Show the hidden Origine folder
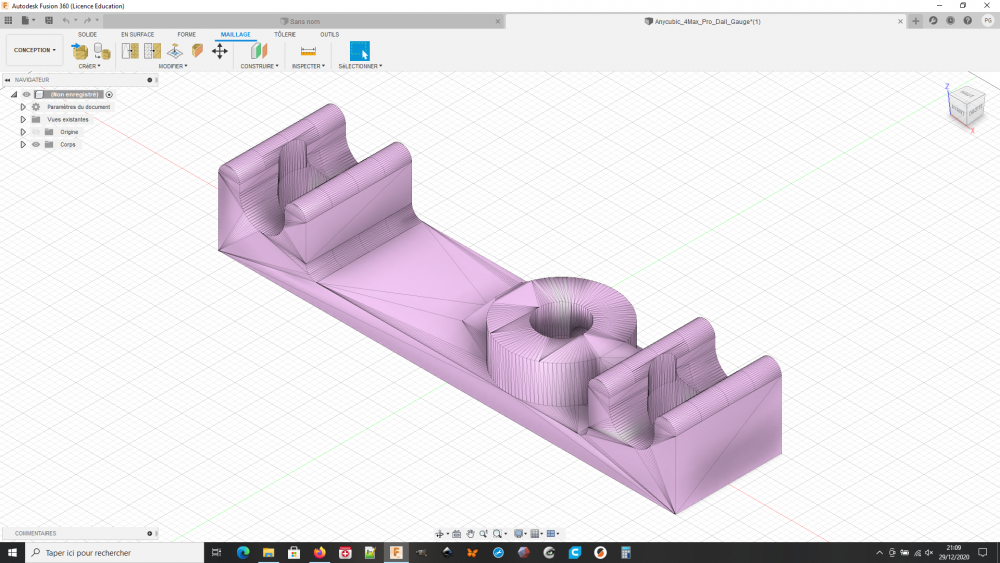The image size is (1000, 563). click(36, 132)
